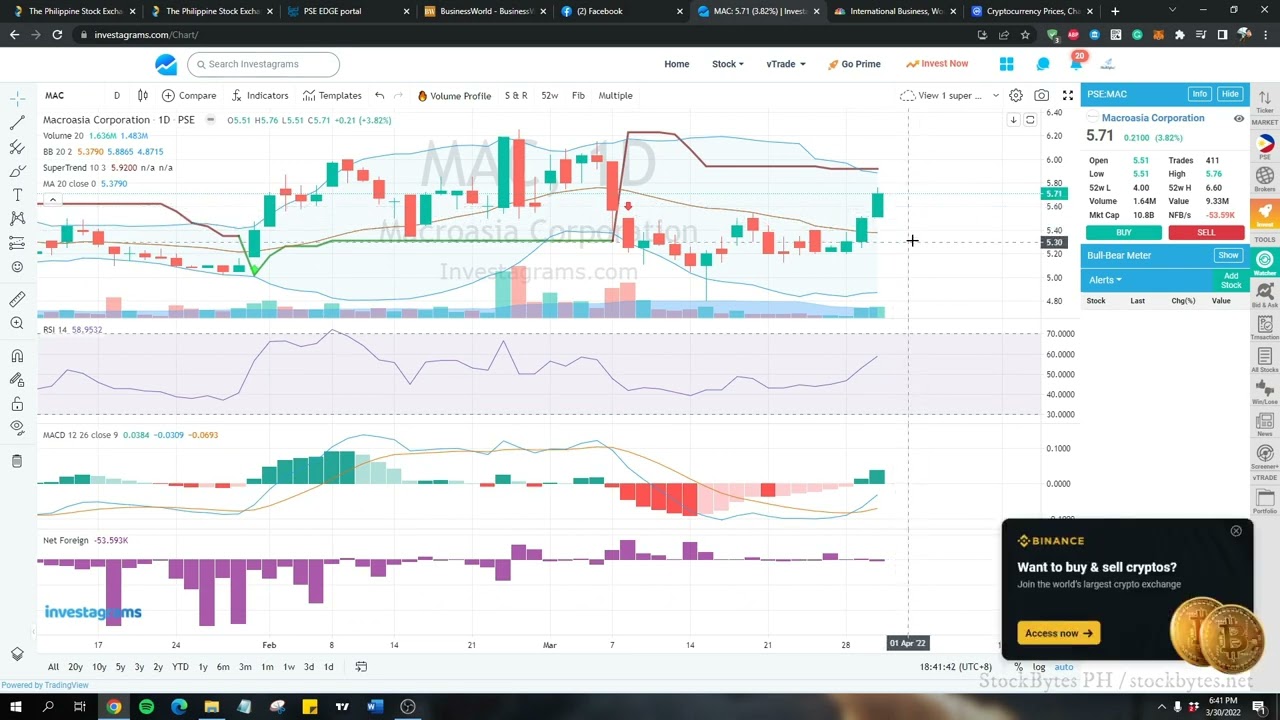Open the PSE market flag icon
Screen dimensions: 1280x720
tap(1265, 146)
